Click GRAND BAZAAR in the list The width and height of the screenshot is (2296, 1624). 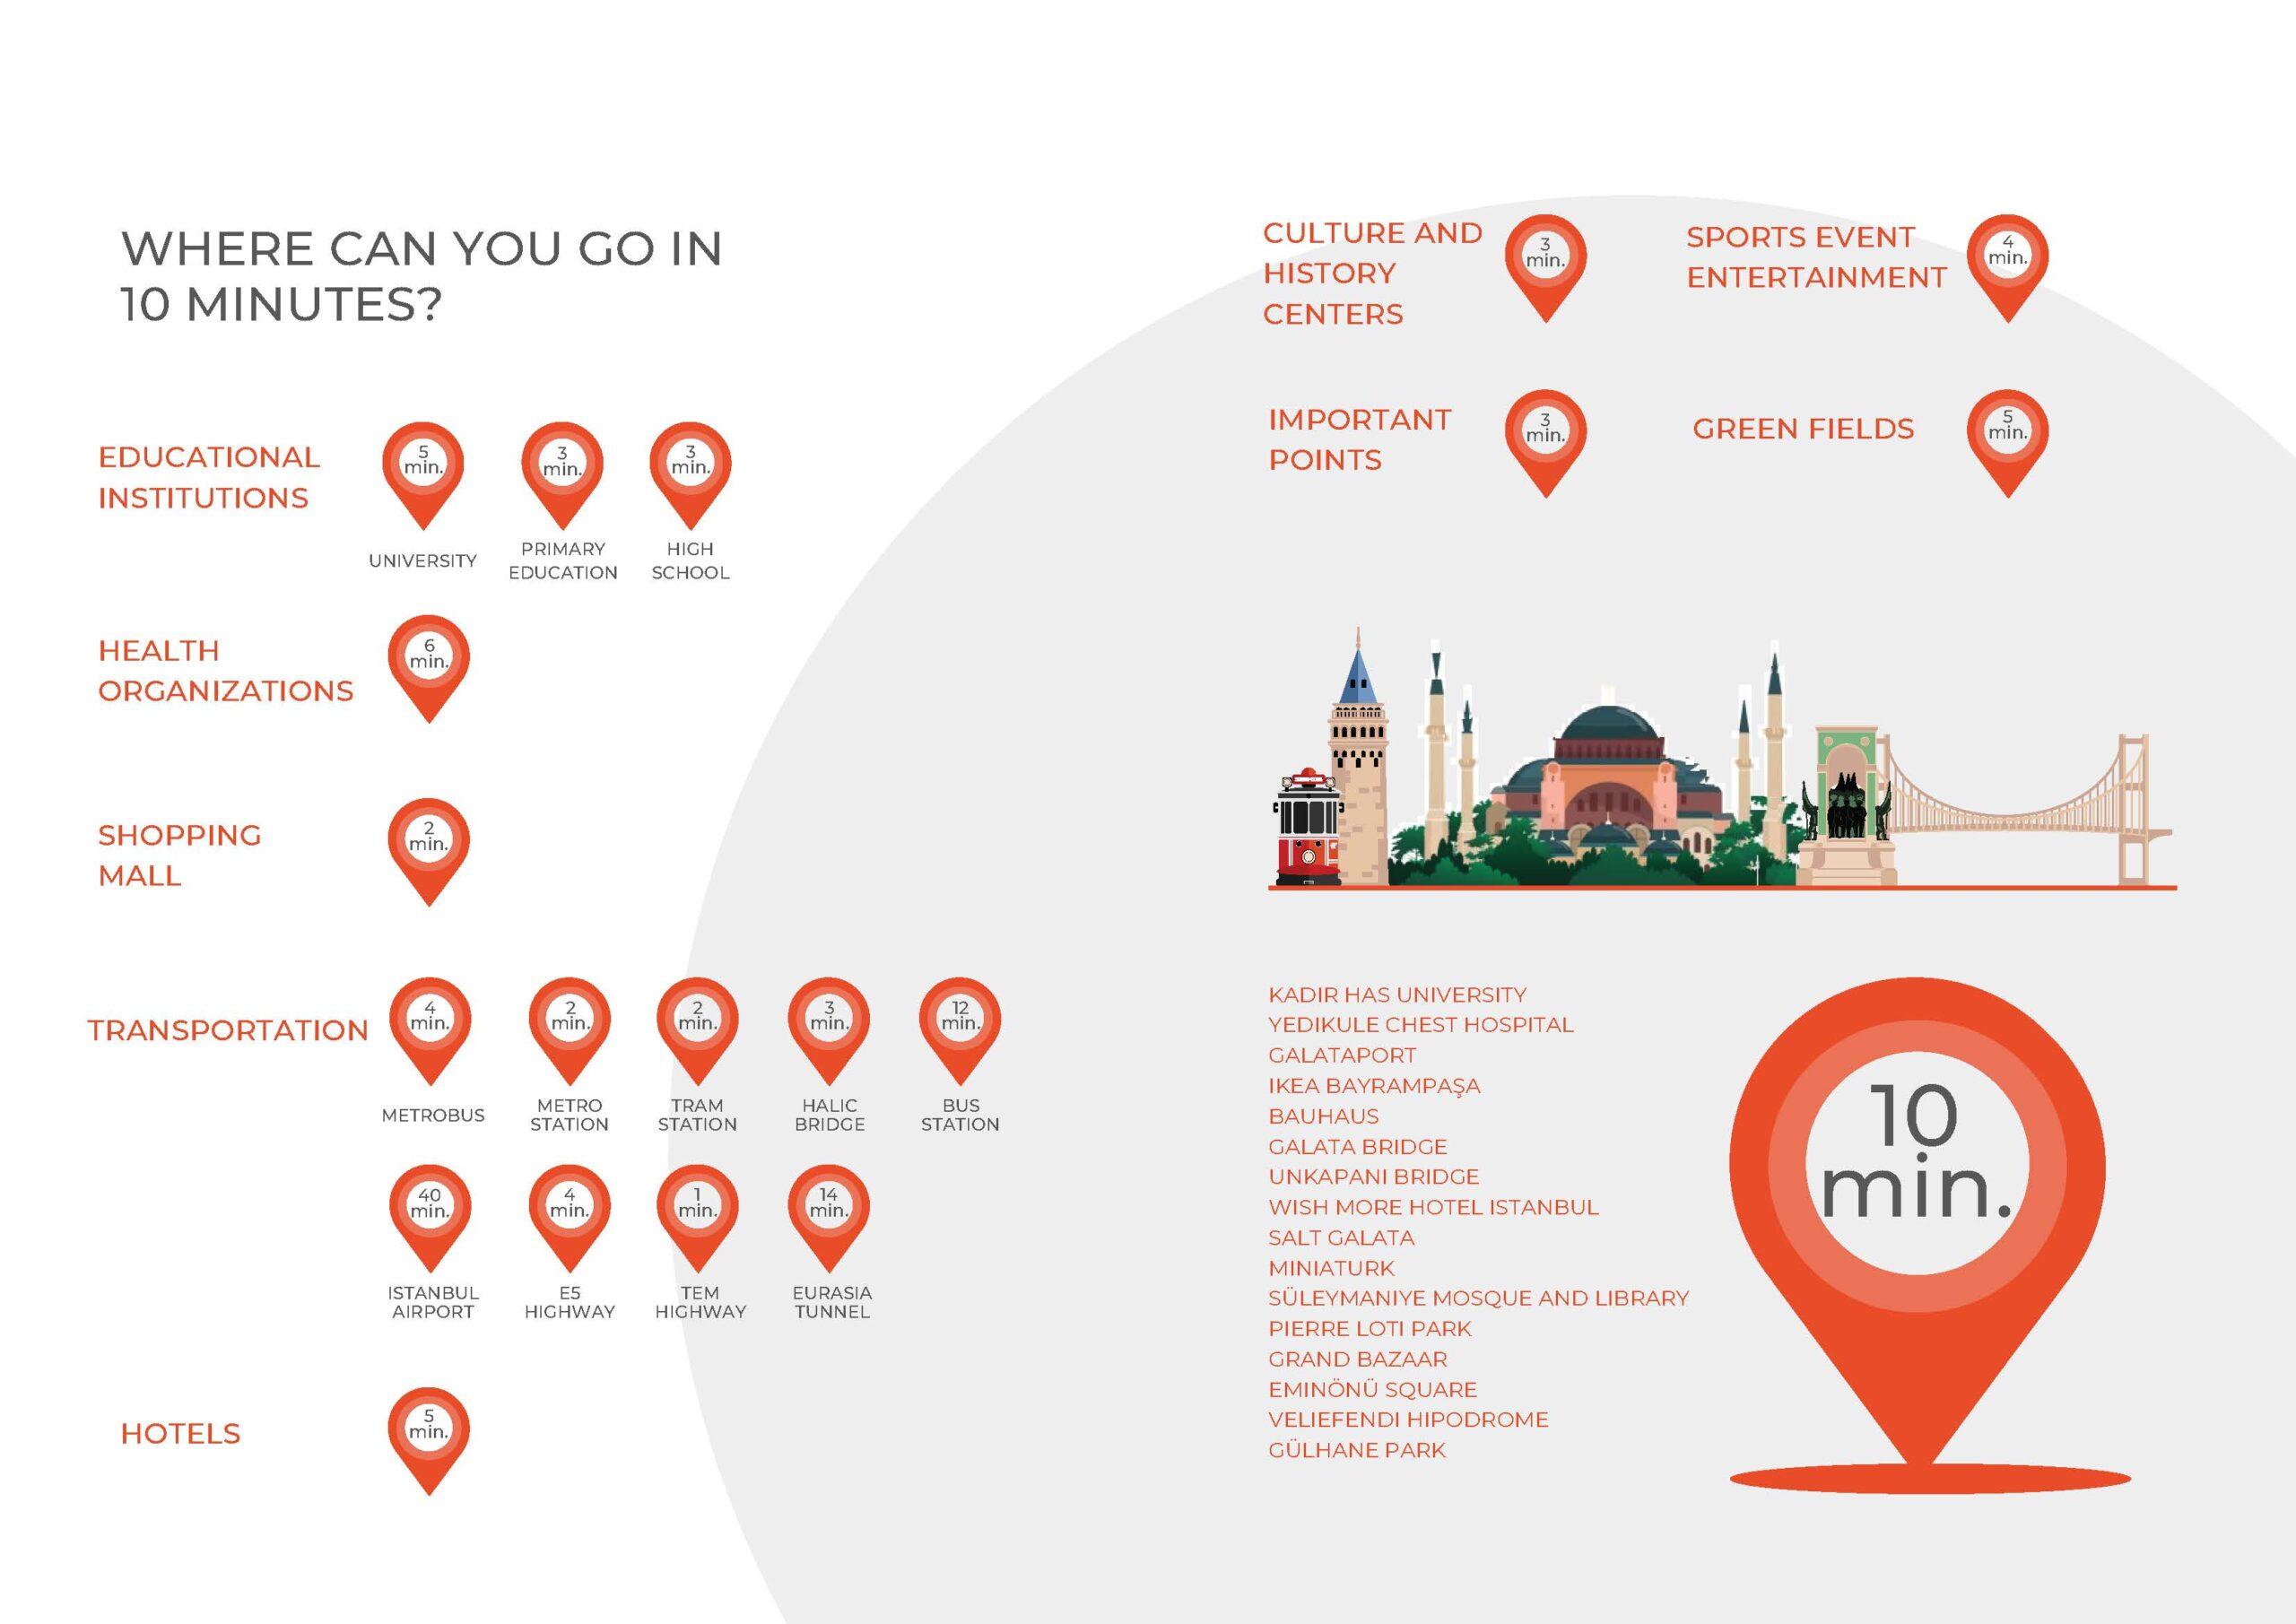tap(1357, 1359)
